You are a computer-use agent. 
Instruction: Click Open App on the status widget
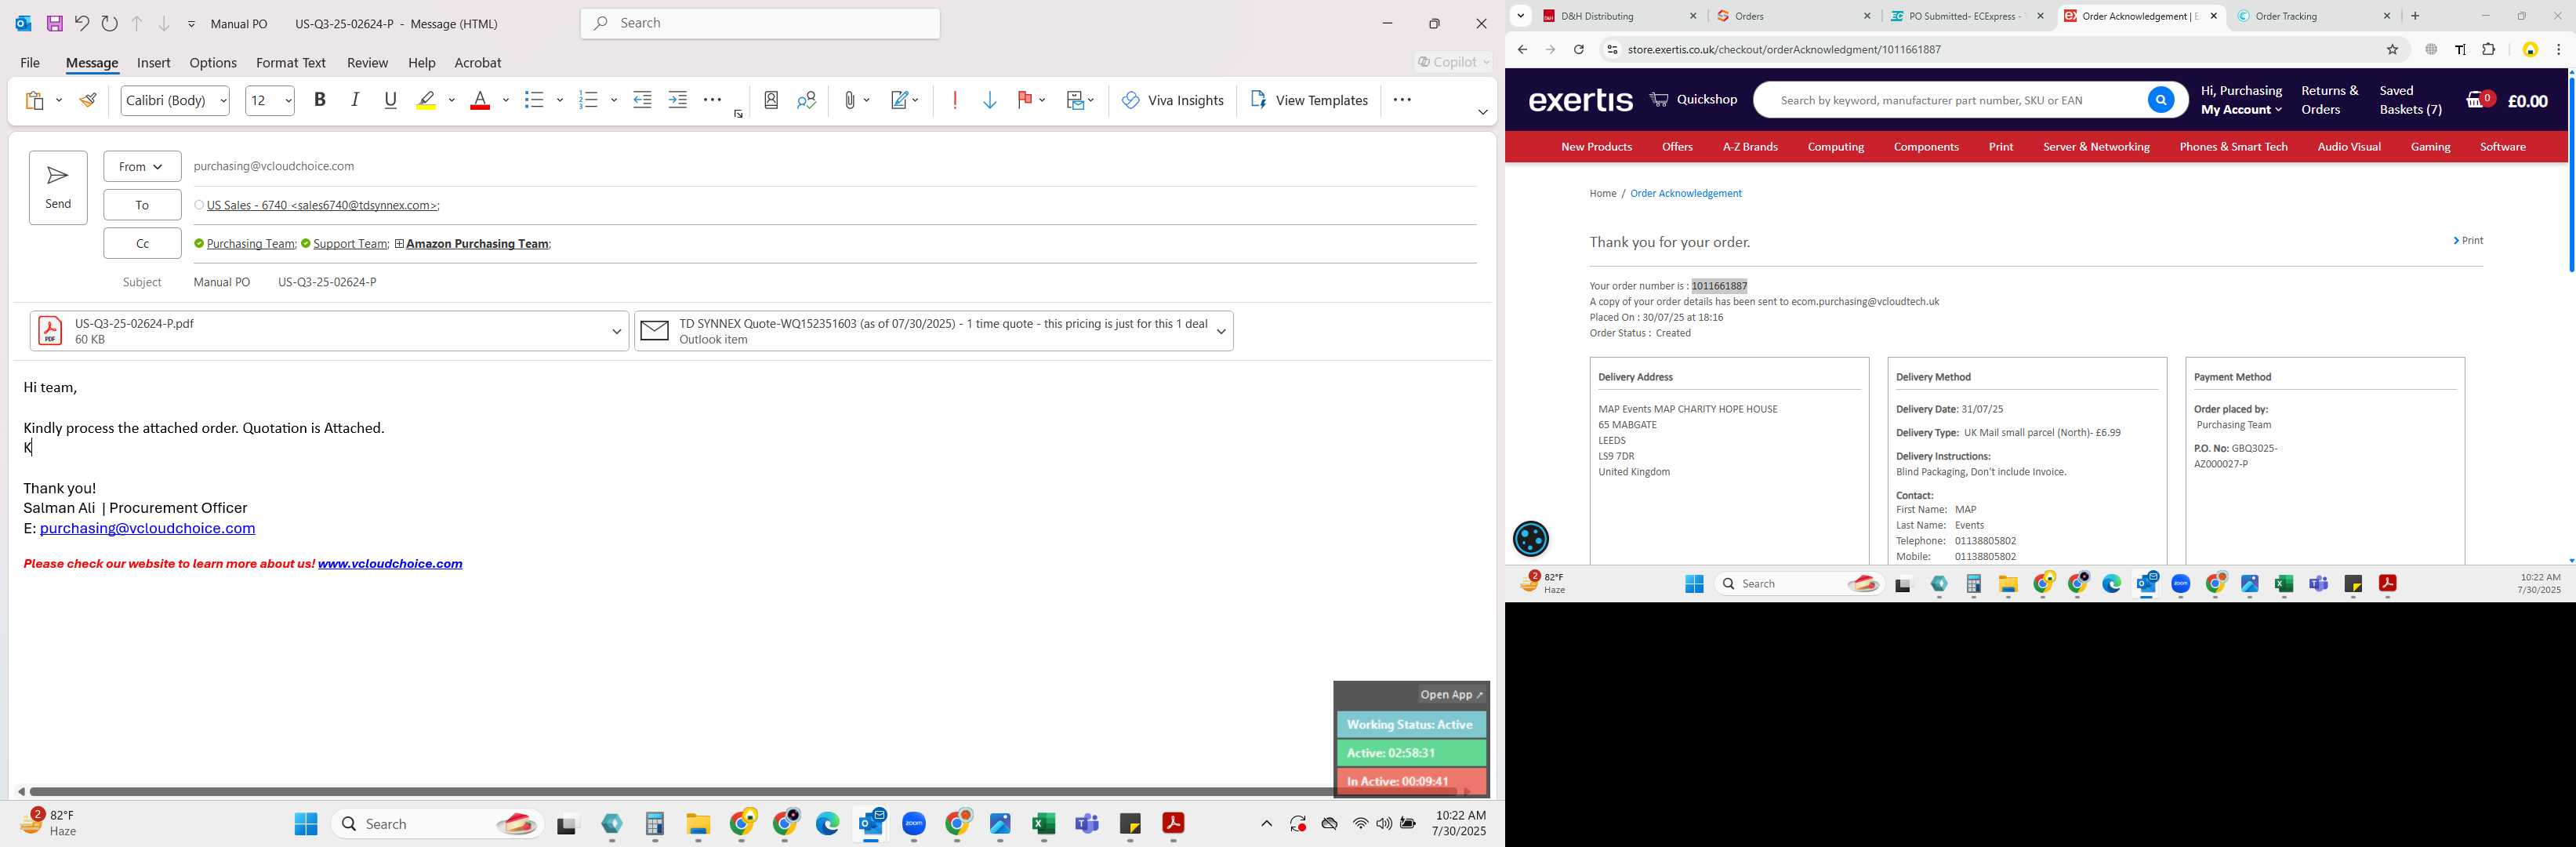(1452, 694)
